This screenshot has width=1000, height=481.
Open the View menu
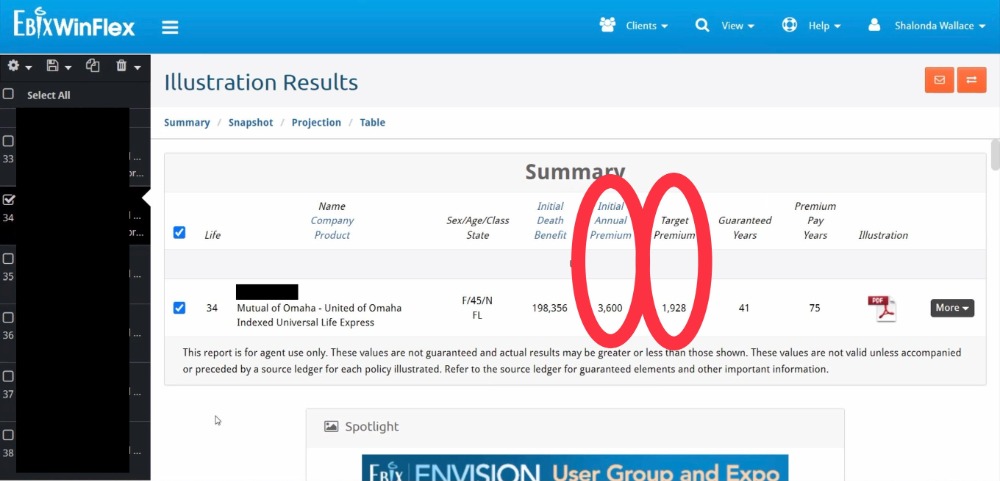pyautogui.click(x=724, y=26)
